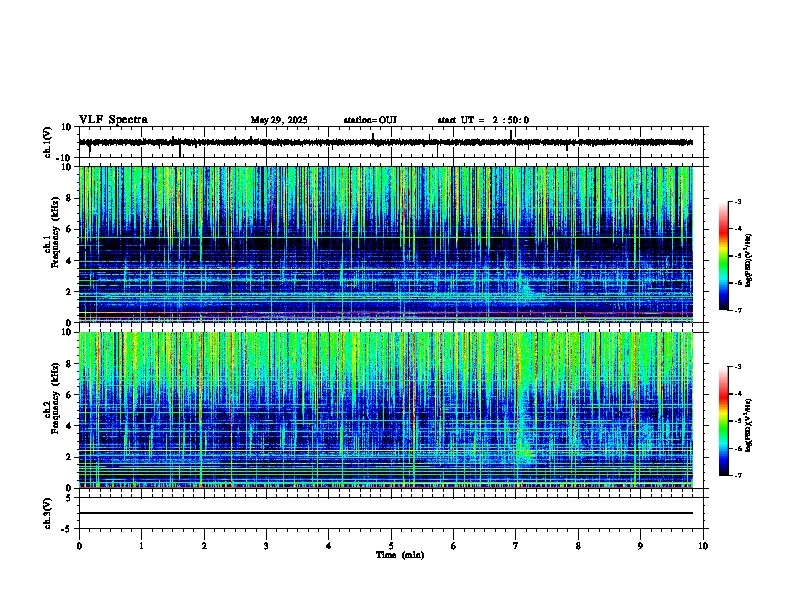Click the ch.2 spectrogram color scale bar
Image resolution: width=792 pixels, height=612 pixels.
click(x=723, y=421)
